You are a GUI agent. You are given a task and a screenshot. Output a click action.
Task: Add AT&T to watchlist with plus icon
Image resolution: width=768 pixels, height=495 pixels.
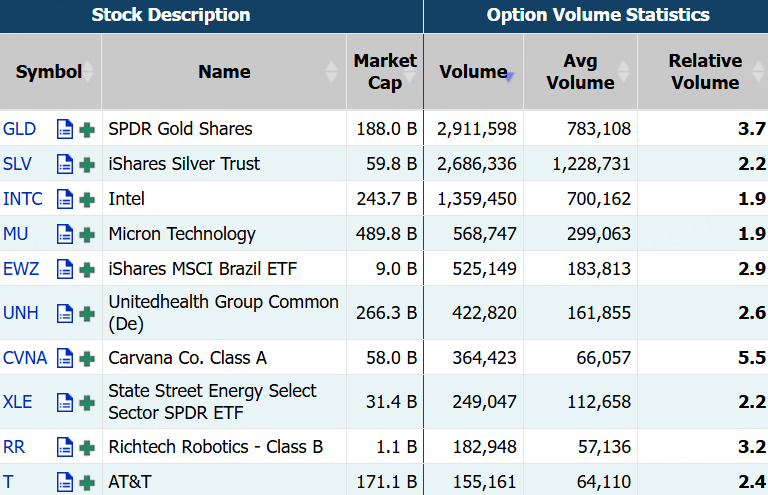[87, 482]
